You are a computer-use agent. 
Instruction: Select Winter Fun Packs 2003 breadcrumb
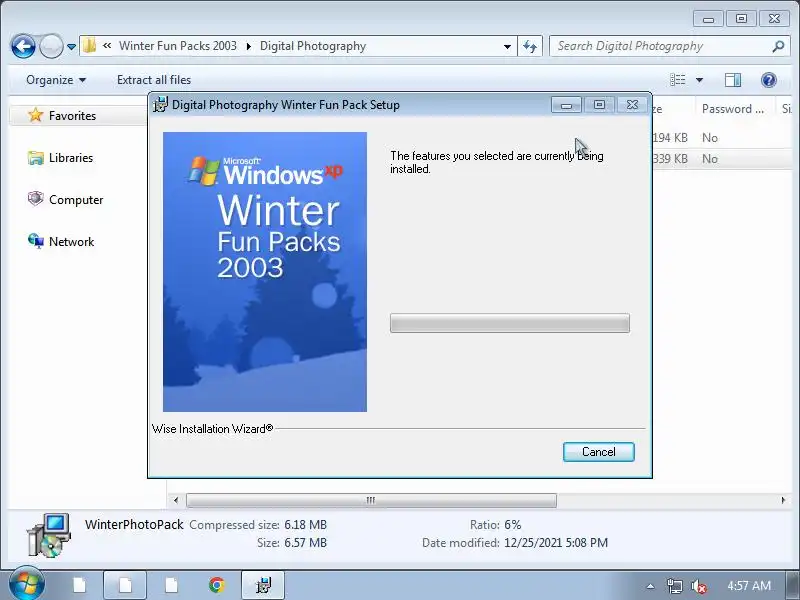[178, 46]
